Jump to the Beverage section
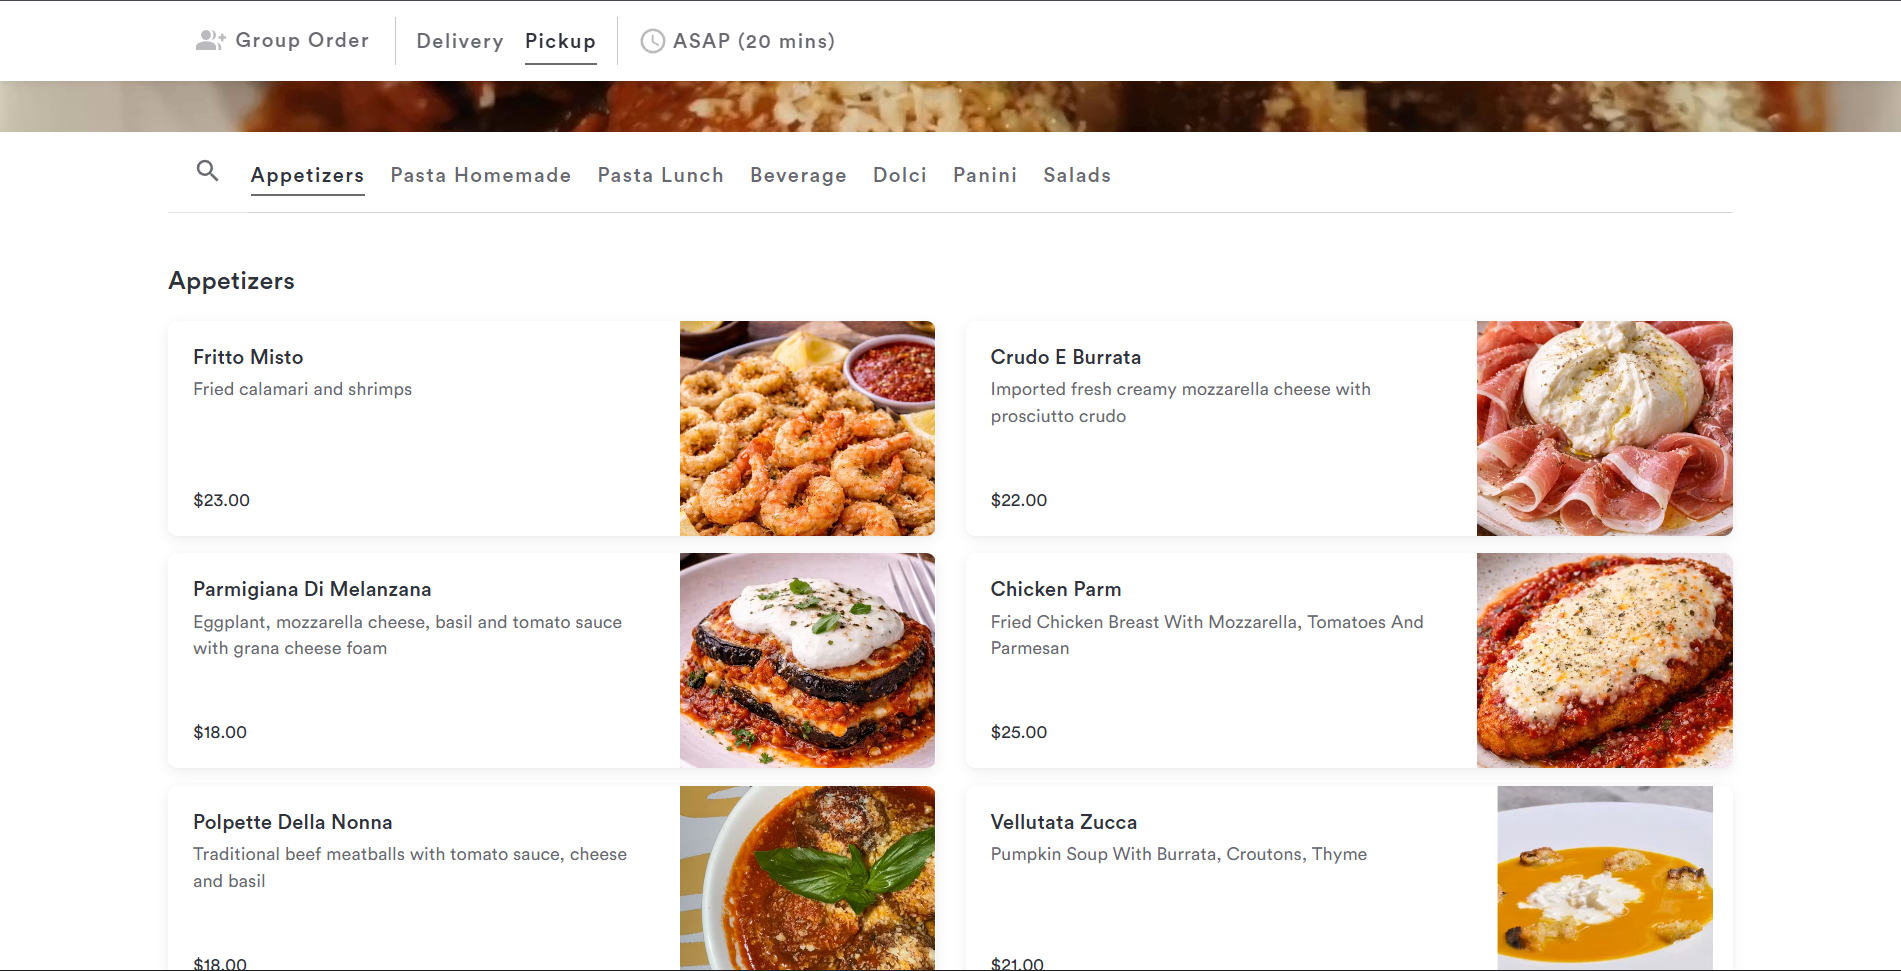Image resolution: width=1901 pixels, height=971 pixels. 798,175
